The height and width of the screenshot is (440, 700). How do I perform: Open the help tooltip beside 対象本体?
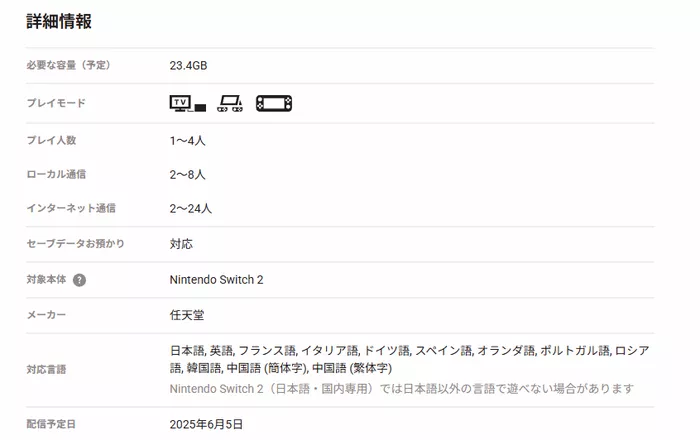(x=79, y=280)
